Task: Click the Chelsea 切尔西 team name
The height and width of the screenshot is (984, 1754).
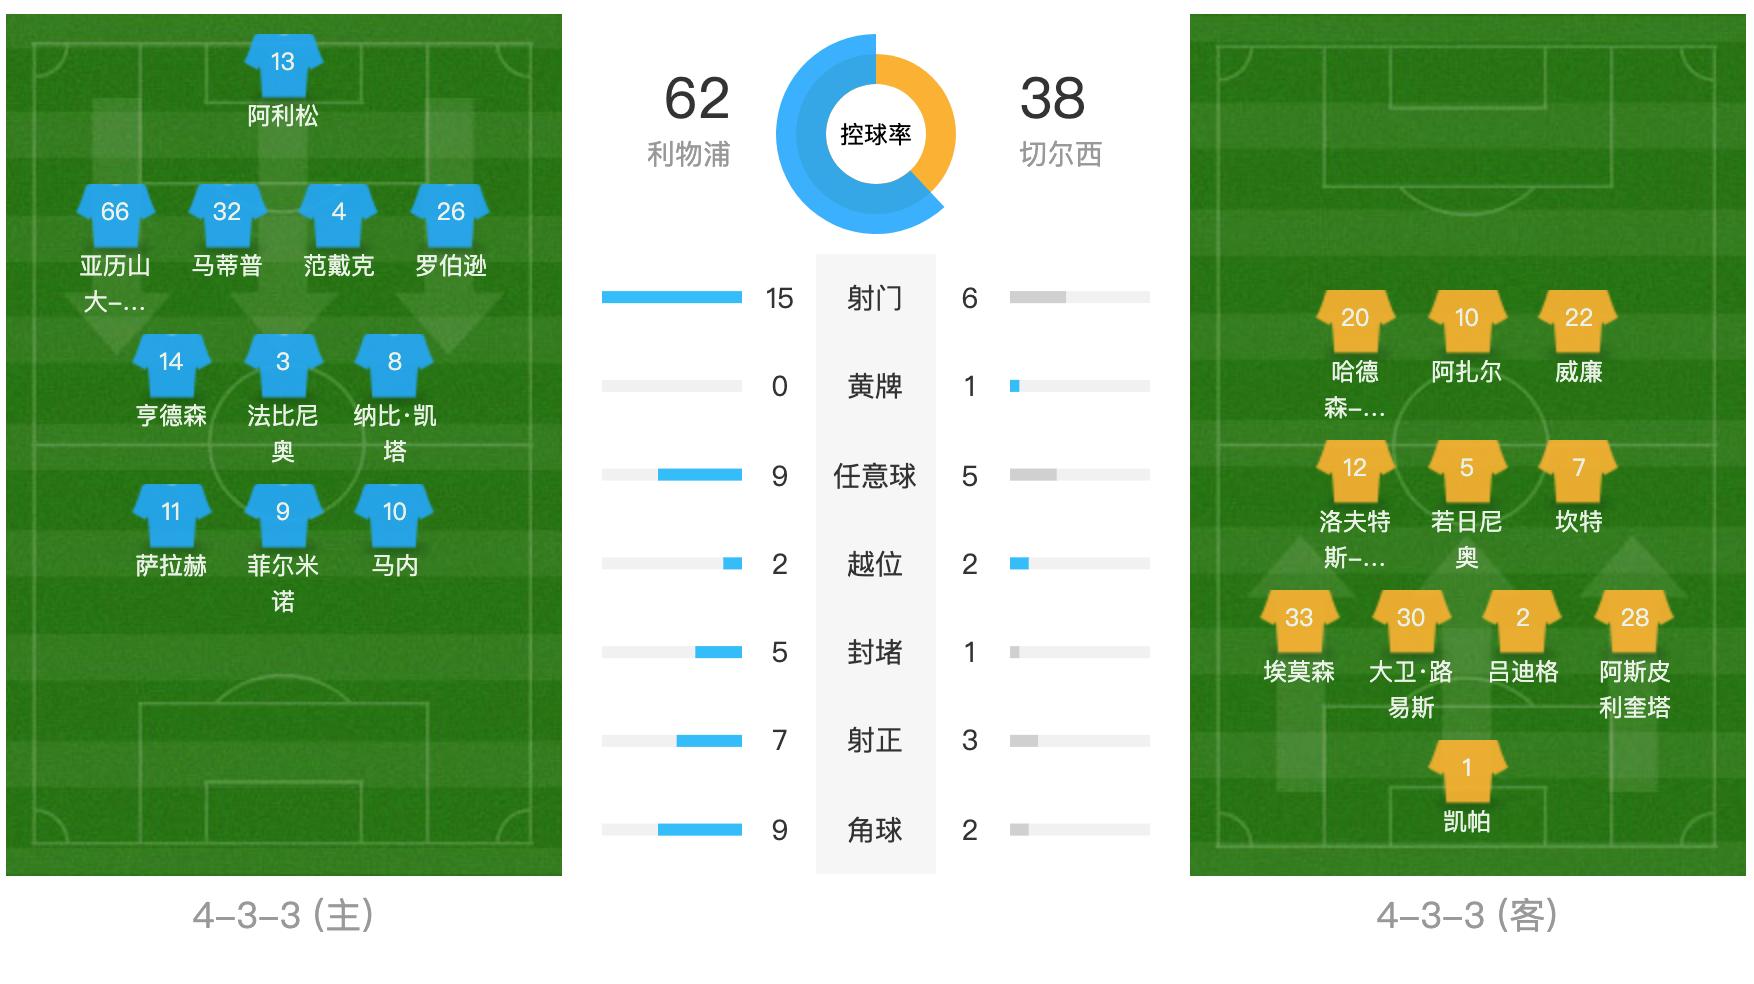Action: coord(1060,154)
